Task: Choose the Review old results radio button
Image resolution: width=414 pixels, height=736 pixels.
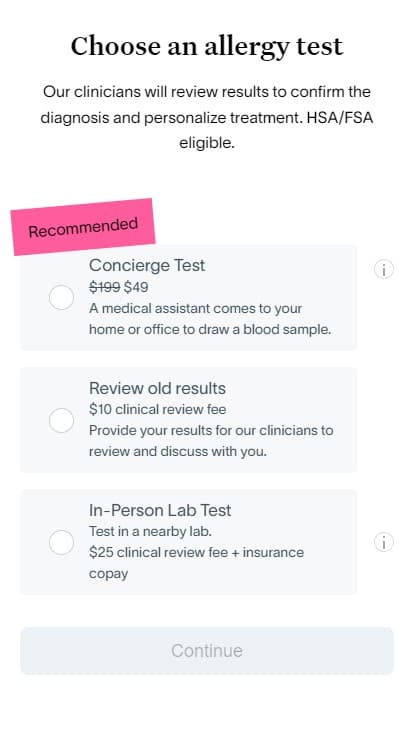Action: click(61, 420)
